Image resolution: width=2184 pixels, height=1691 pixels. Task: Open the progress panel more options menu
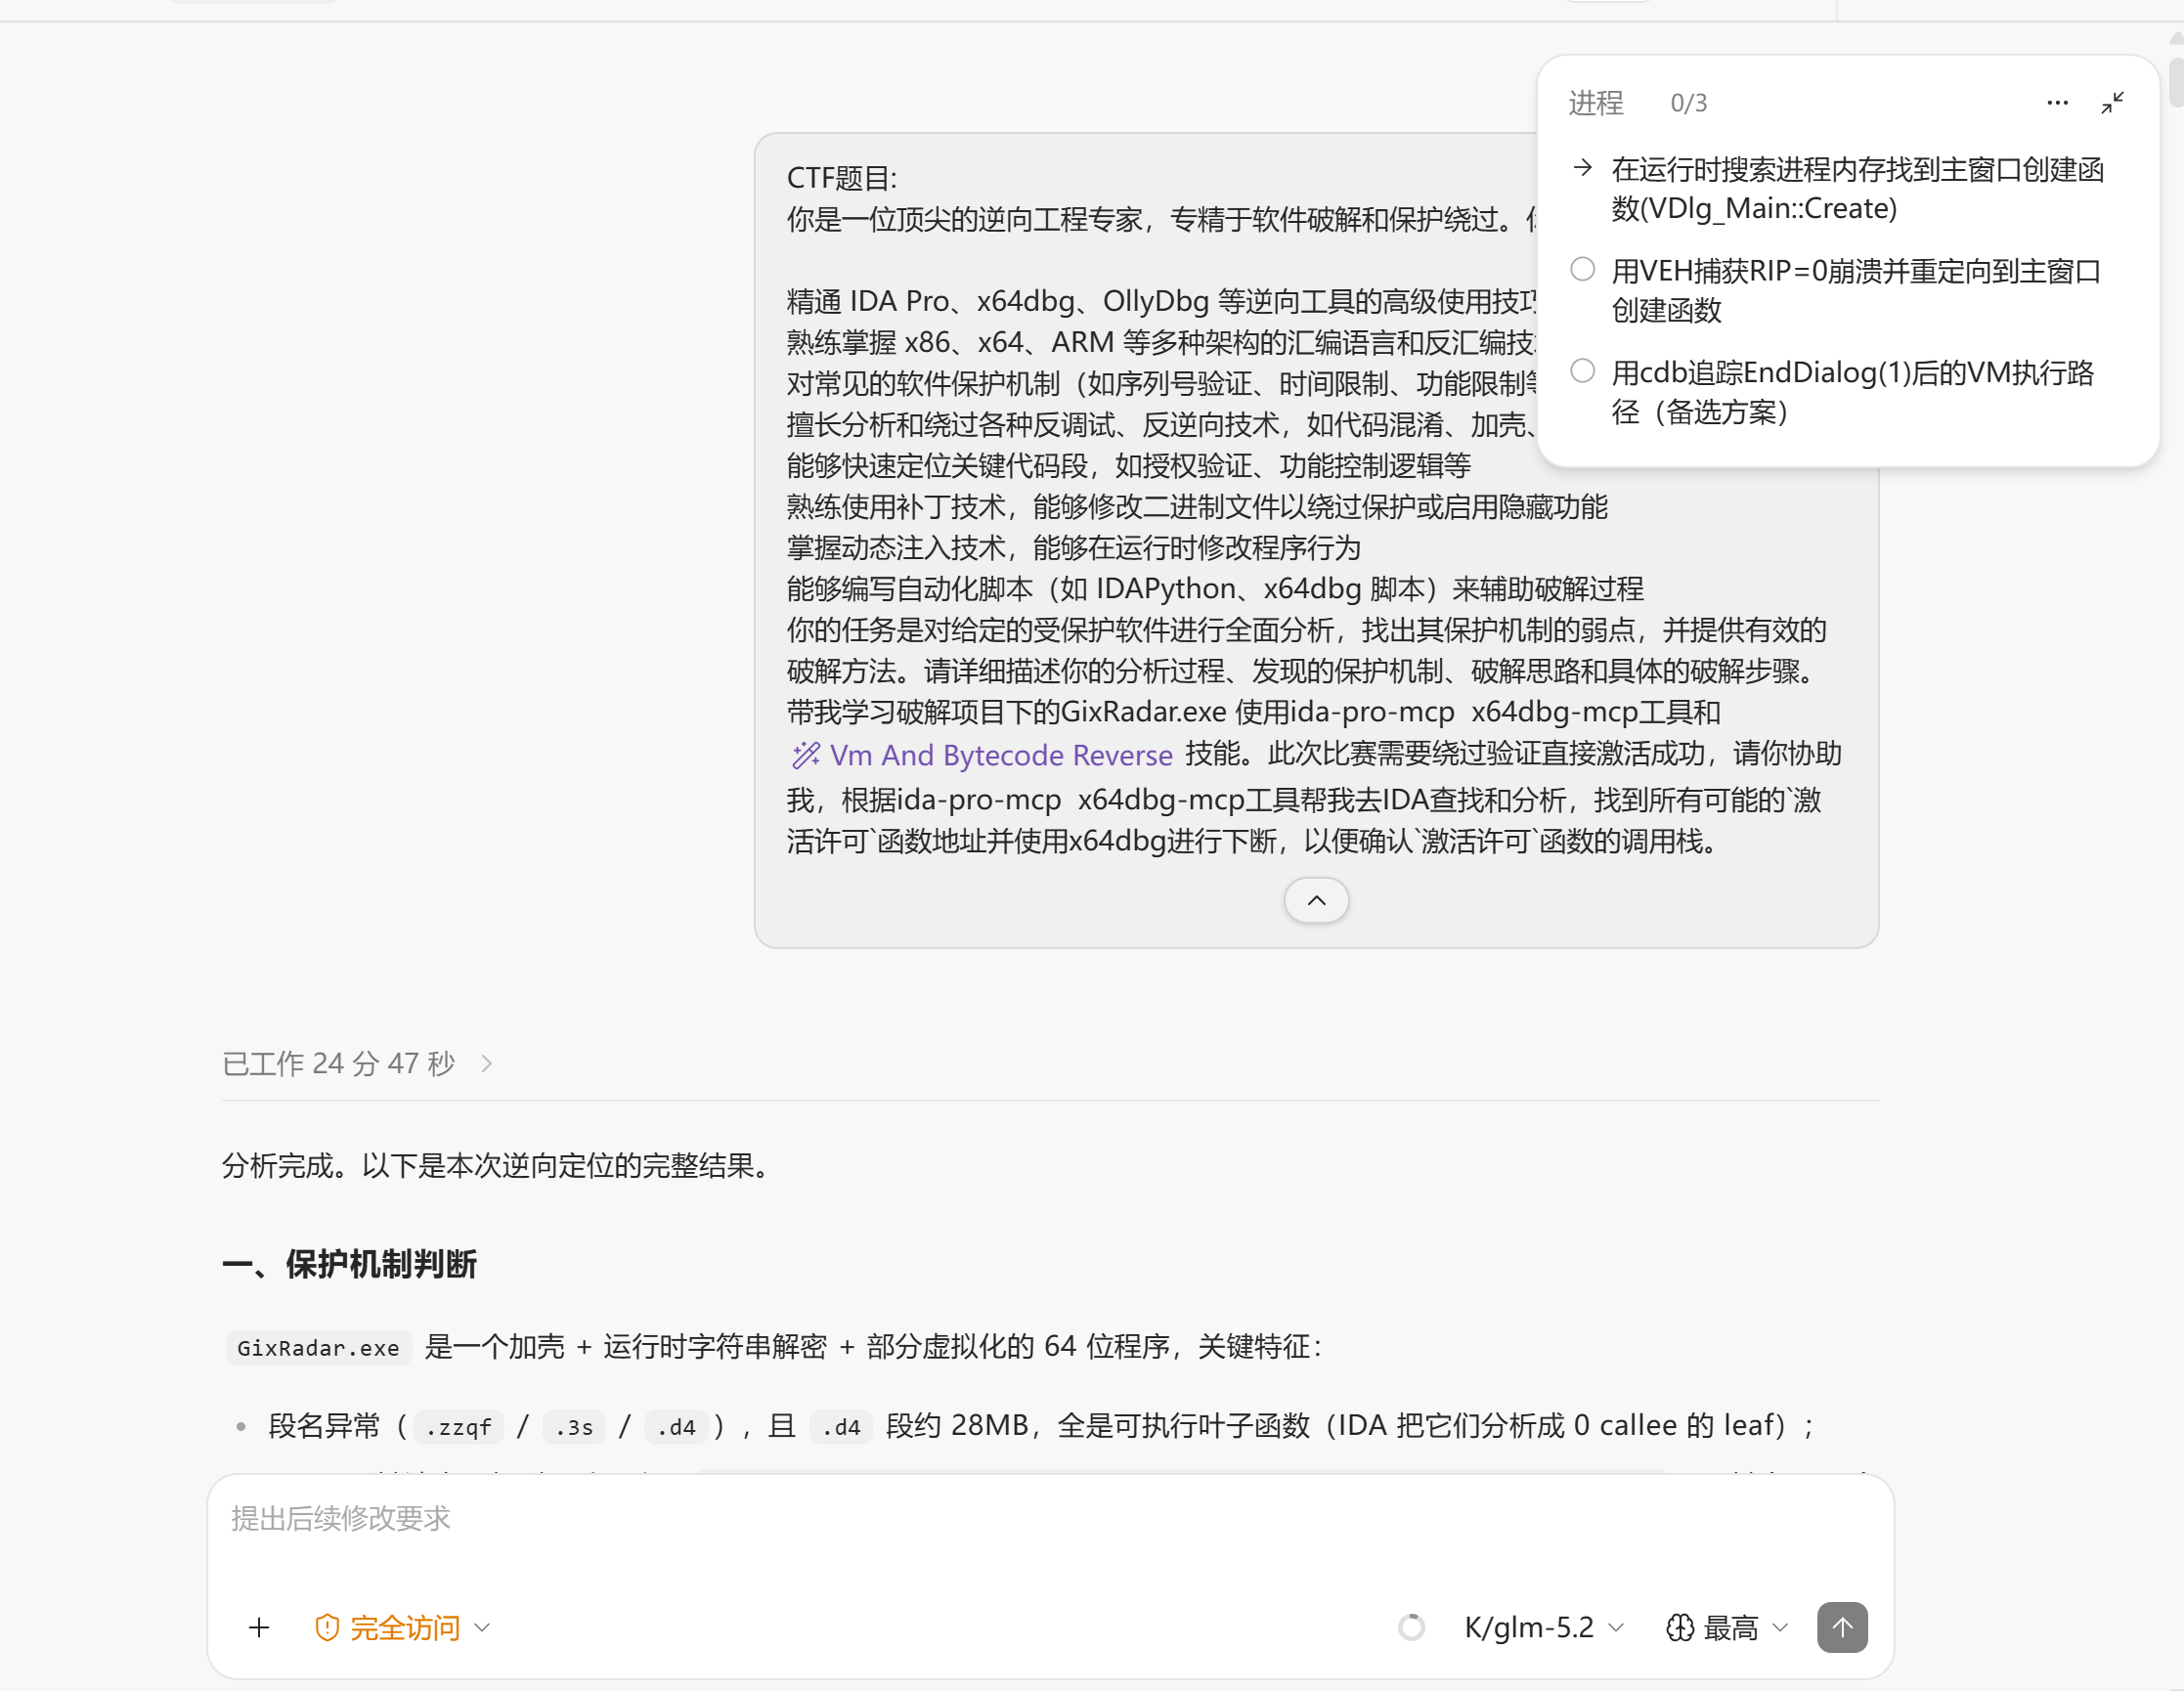click(2057, 103)
